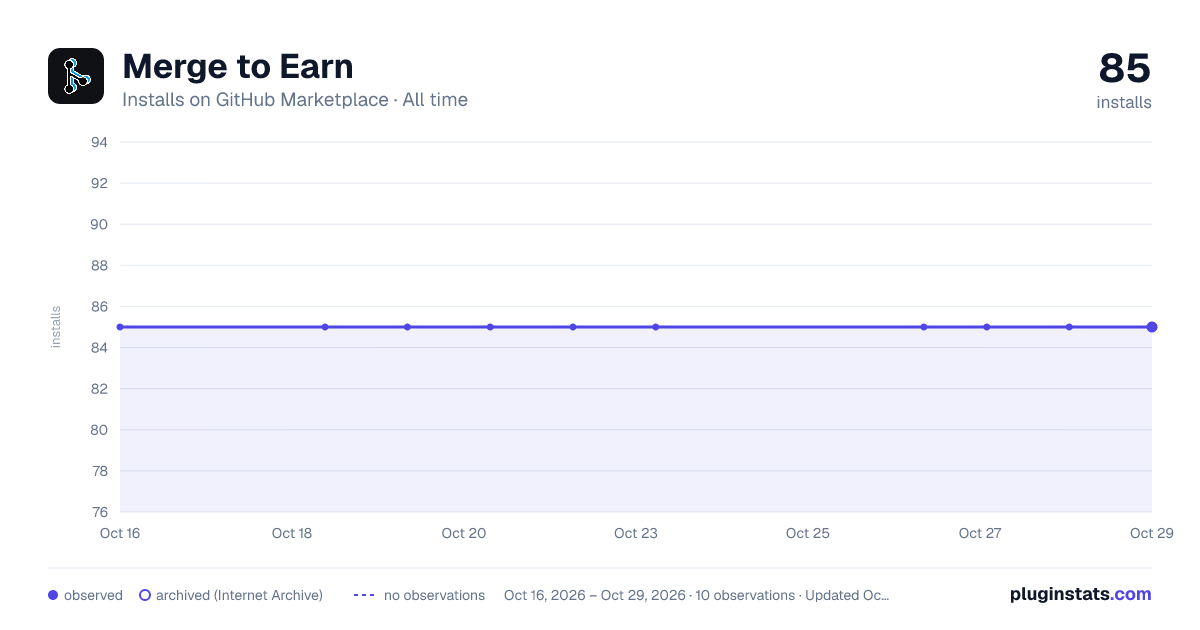Click the 82 y-axis value

[99, 388]
